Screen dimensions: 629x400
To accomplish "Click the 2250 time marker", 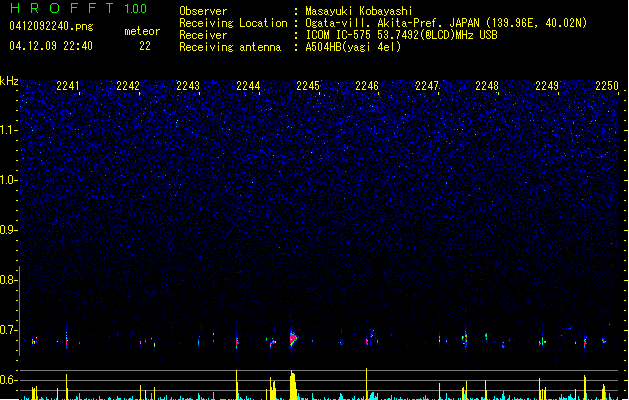I will tap(607, 86).
